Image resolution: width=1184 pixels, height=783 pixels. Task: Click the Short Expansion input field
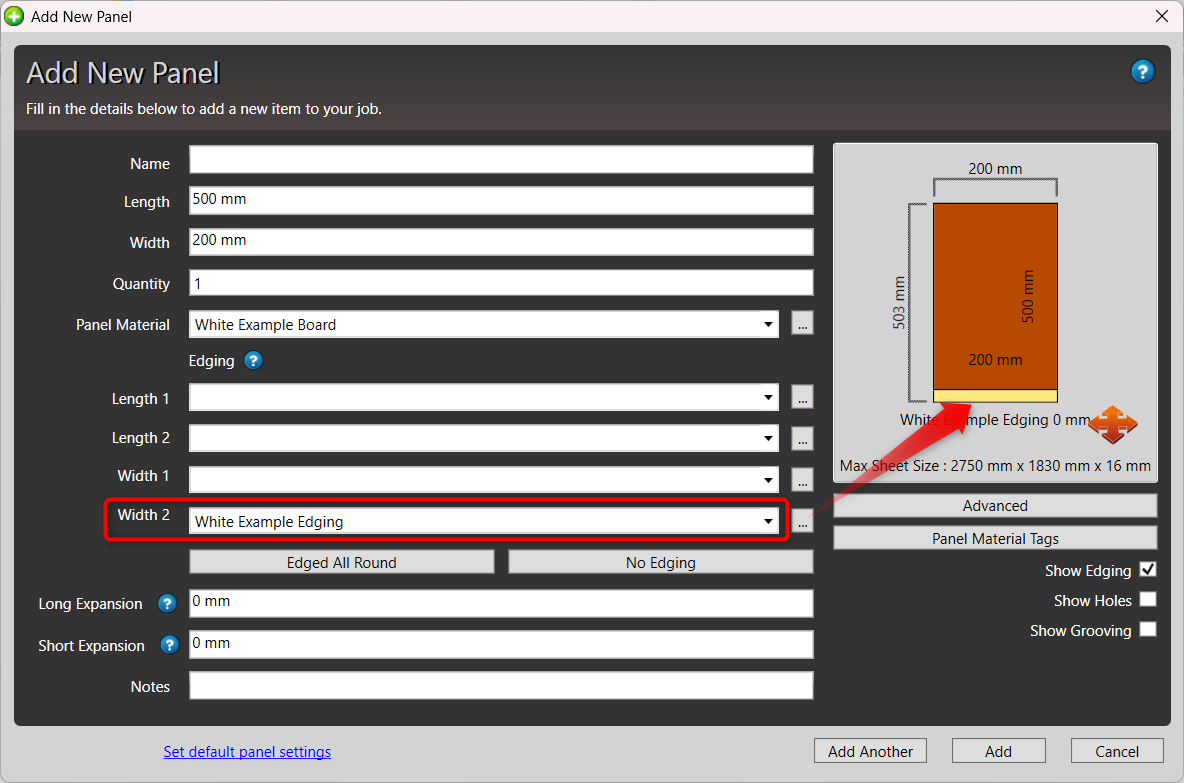click(x=501, y=645)
